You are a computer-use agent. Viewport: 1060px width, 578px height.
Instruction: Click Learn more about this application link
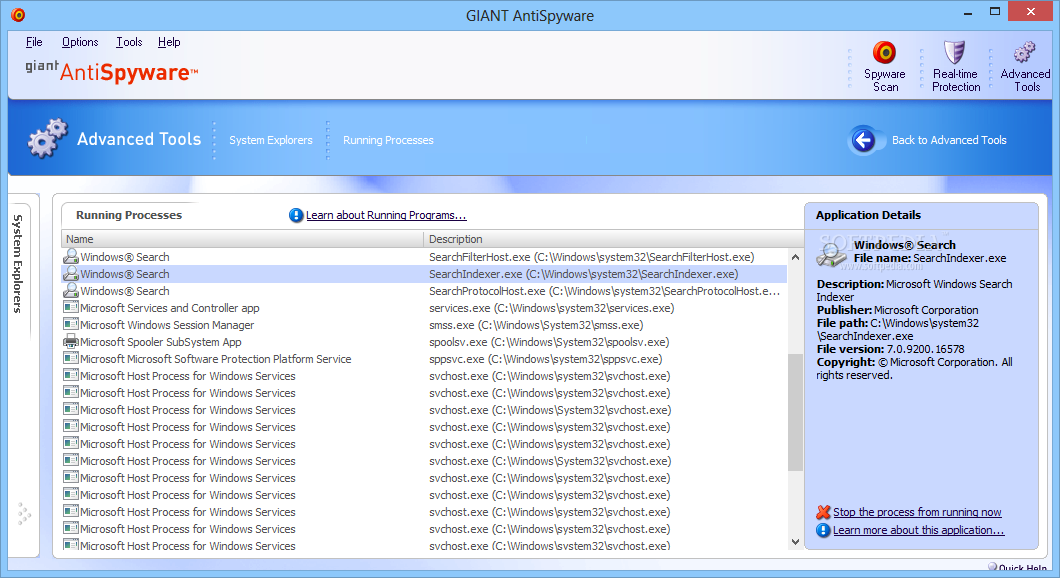pyautogui.click(x=918, y=530)
